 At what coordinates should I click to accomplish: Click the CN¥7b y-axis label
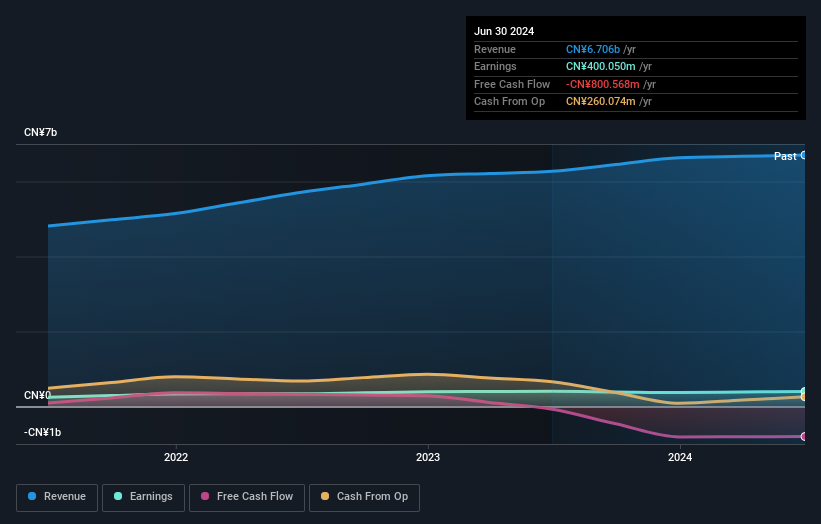(40, 132)
